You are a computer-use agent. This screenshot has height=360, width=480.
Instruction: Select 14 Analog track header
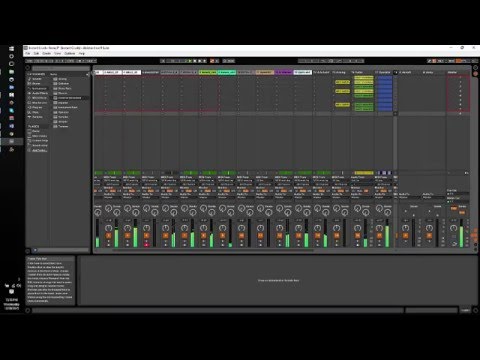coord(341,72)
